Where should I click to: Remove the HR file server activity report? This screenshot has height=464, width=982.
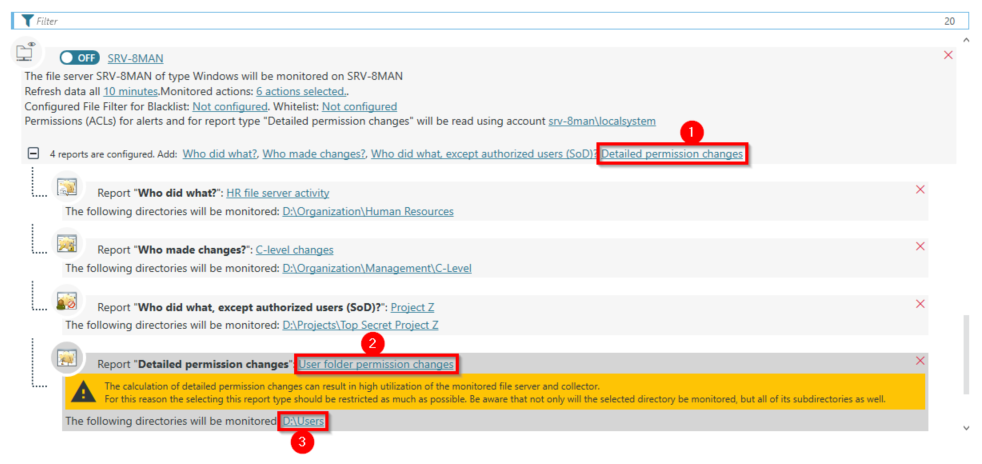[920, 189]
